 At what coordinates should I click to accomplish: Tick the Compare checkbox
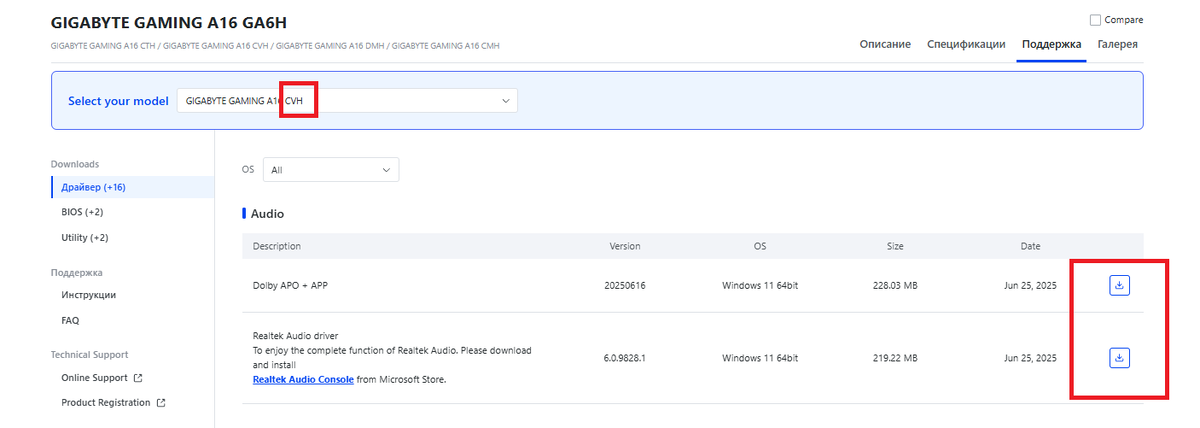tap(1095, 20)
